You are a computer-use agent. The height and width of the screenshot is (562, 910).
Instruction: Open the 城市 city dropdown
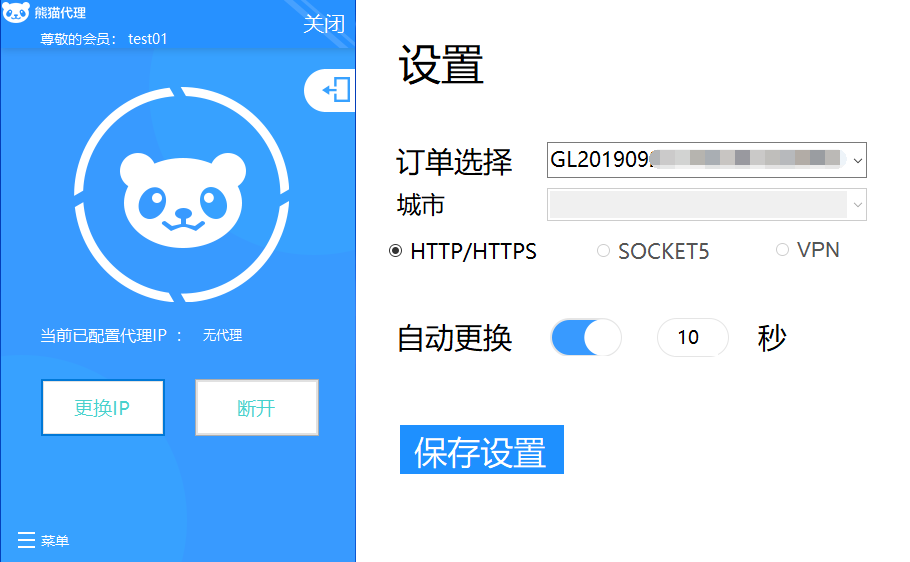point(706,204)
